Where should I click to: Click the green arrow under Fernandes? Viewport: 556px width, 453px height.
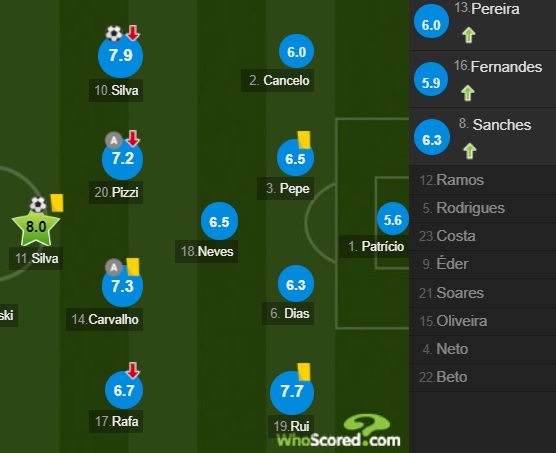468,93
